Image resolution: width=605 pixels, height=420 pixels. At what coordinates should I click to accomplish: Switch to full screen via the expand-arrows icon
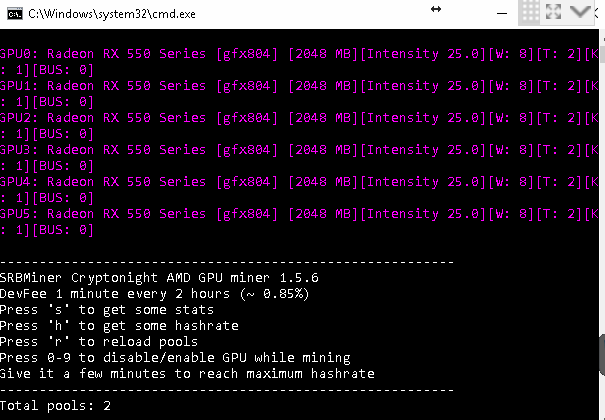pyautogui.click(x=553, y=12)
